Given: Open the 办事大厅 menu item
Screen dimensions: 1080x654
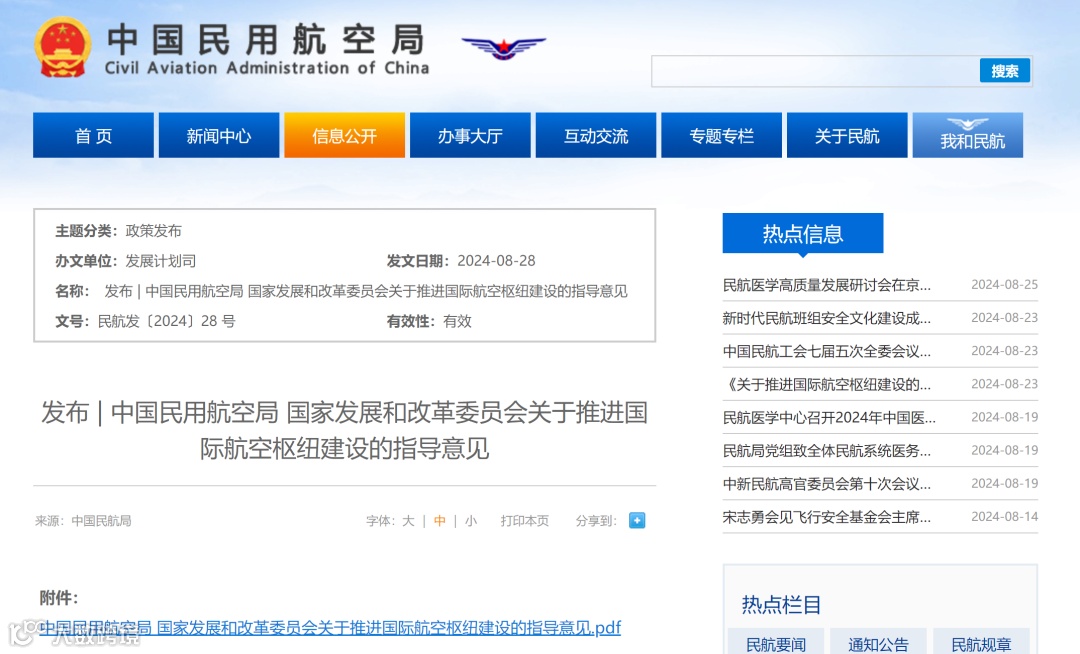Looking at the screenshot, I should click(x=470, y=136).
